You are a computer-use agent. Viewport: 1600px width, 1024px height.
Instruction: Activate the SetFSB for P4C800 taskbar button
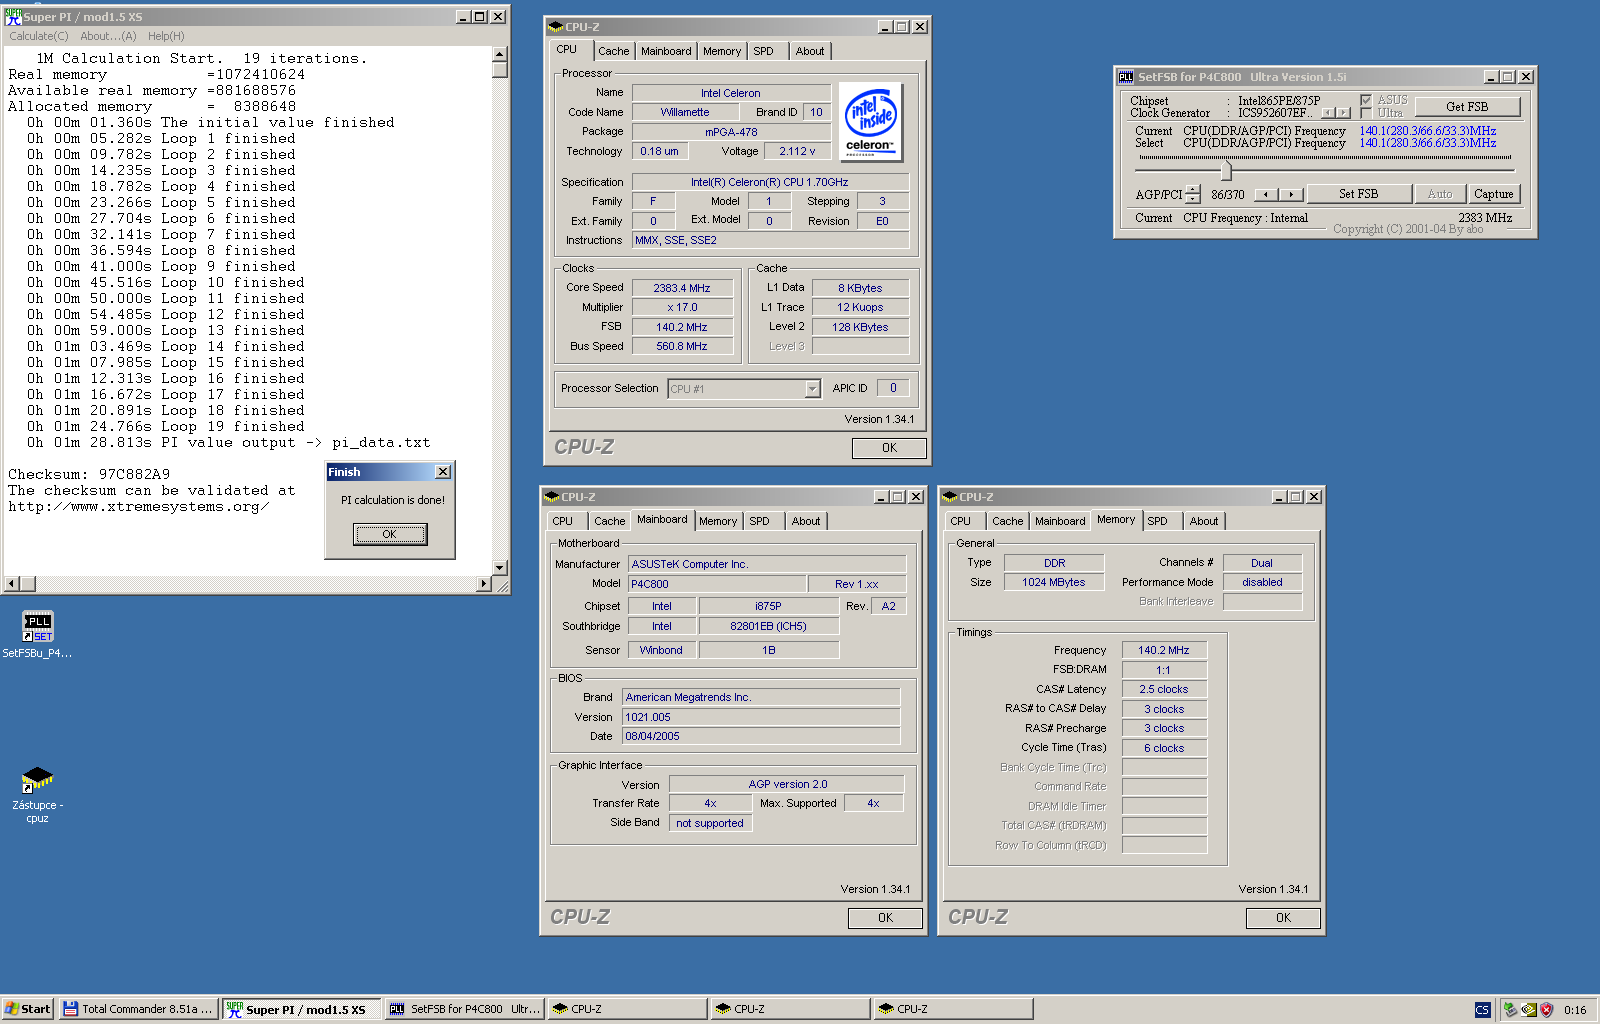[x=464, y=1009]
